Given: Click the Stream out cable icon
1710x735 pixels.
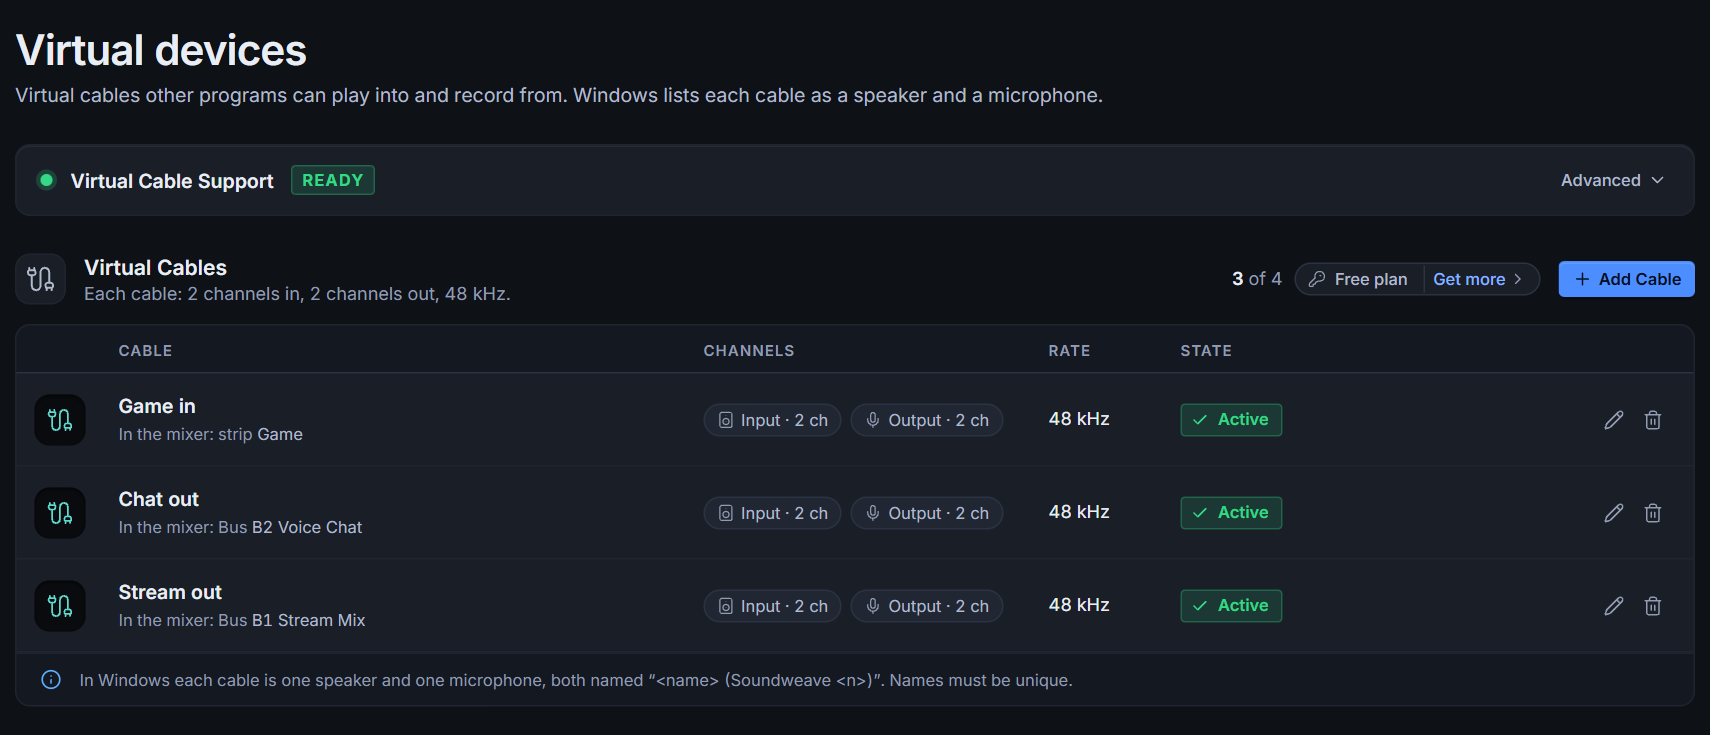Looking at the screenshot, I should [60, 606].
